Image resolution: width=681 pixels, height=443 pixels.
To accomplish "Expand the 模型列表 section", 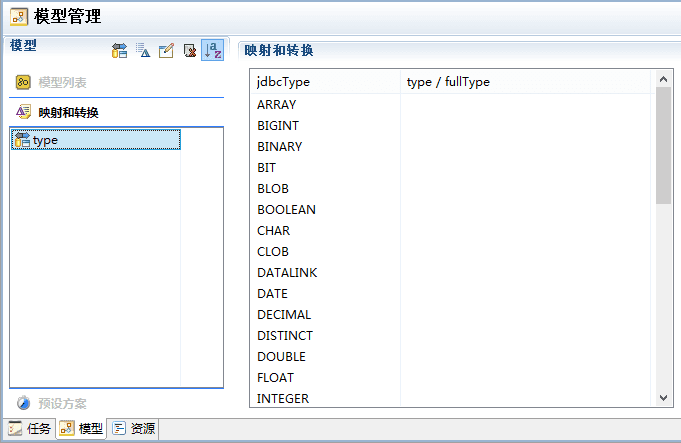I will click(x=62, y=83).
